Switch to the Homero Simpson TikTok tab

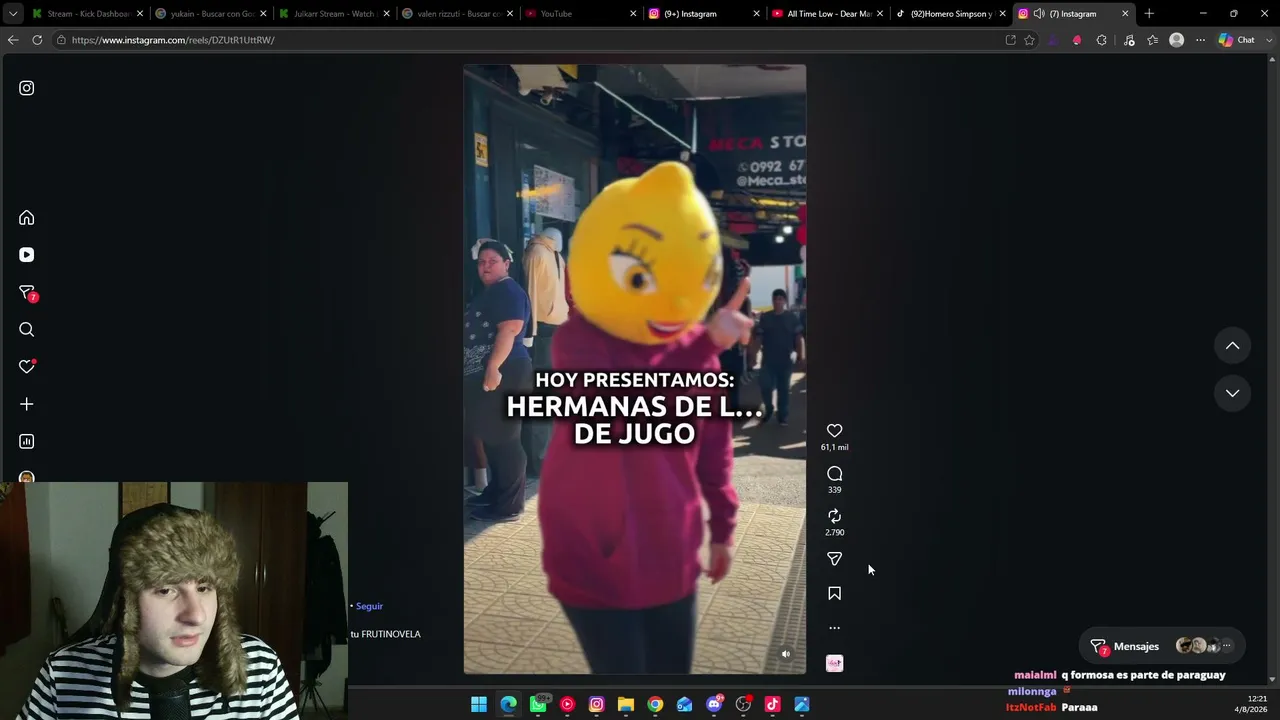[x=949, y=14]
